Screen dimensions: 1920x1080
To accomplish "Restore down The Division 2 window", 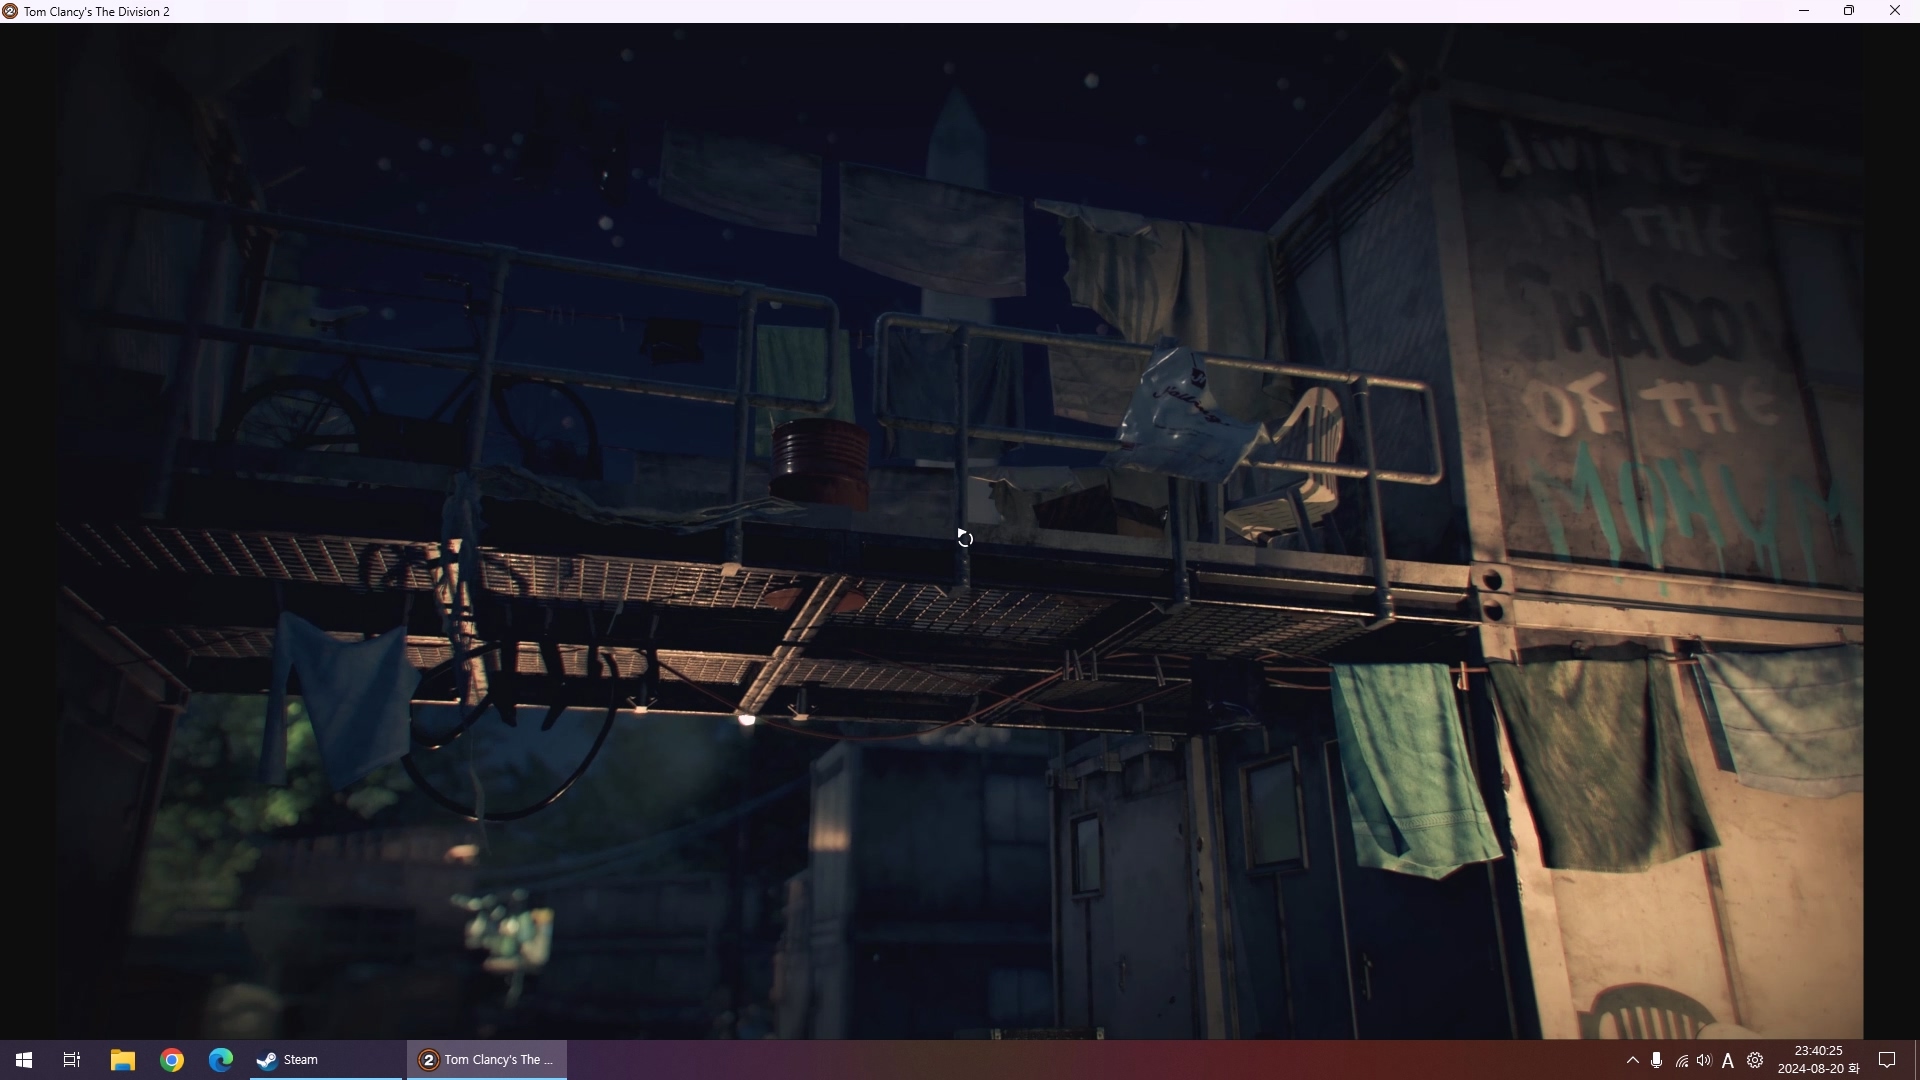I will 1849,11.
